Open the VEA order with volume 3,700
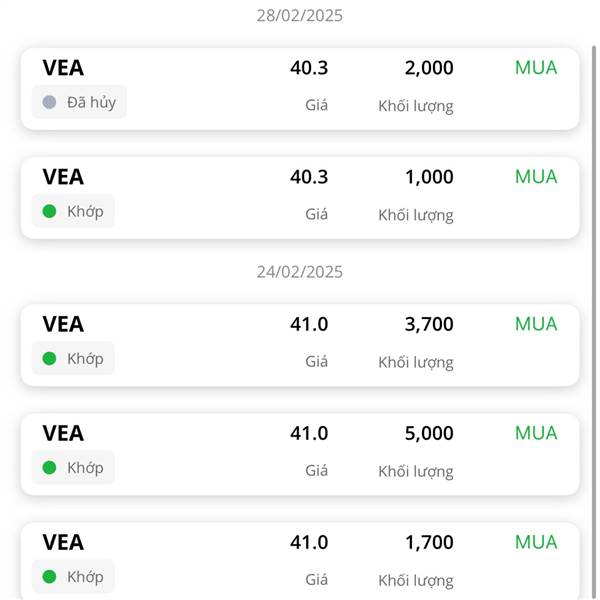 point(300,345)
